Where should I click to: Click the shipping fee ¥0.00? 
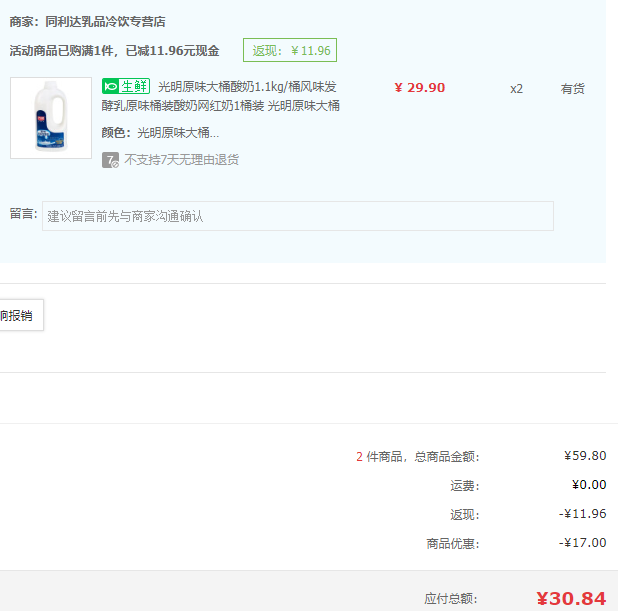coord(589,484)
